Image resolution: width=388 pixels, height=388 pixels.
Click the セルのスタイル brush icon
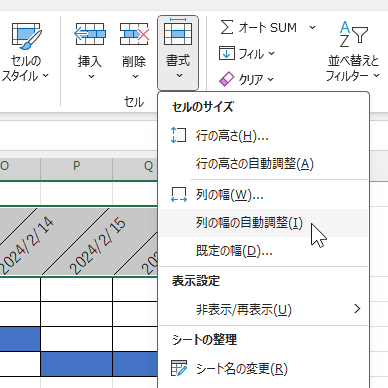tap(27, 36)
